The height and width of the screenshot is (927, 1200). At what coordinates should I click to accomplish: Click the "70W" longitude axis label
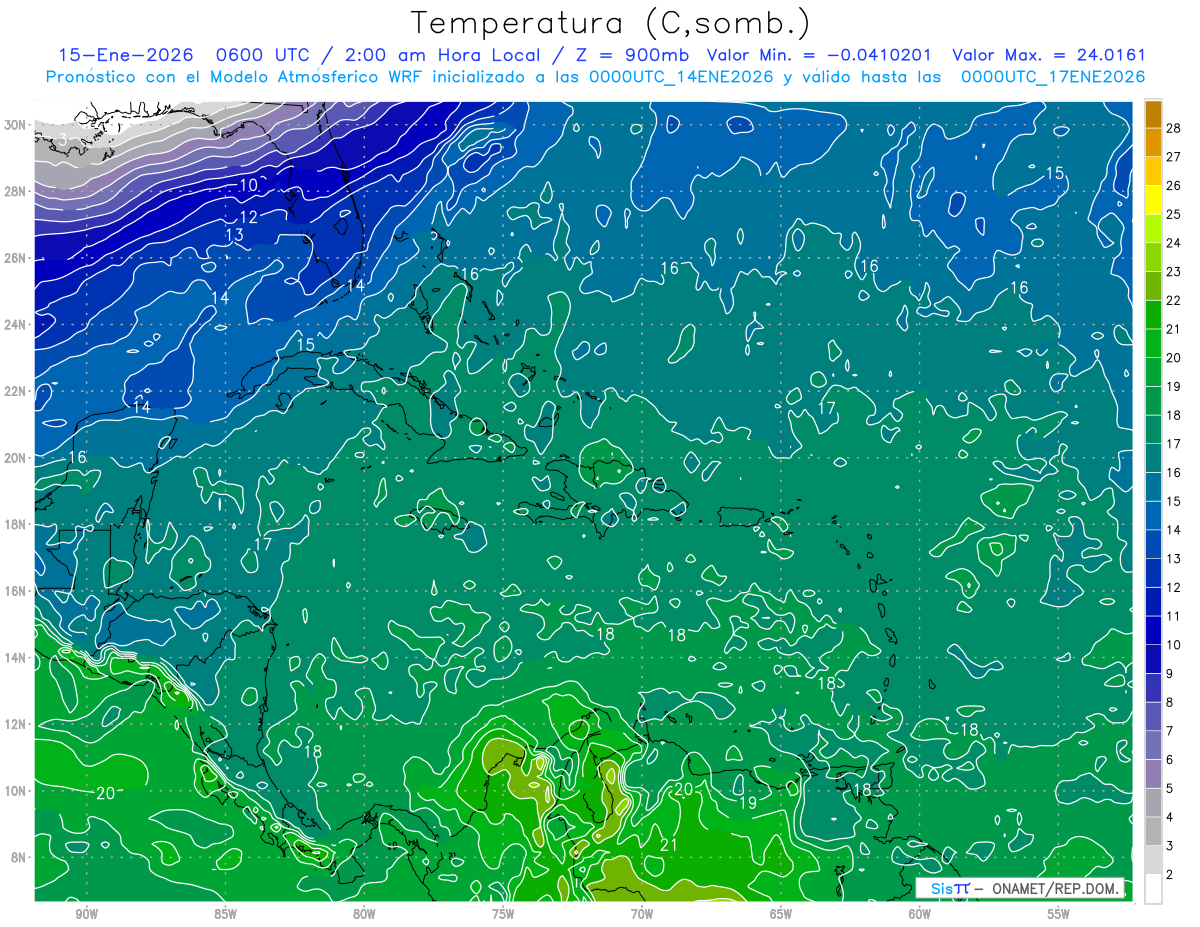(x=642, y=915)
